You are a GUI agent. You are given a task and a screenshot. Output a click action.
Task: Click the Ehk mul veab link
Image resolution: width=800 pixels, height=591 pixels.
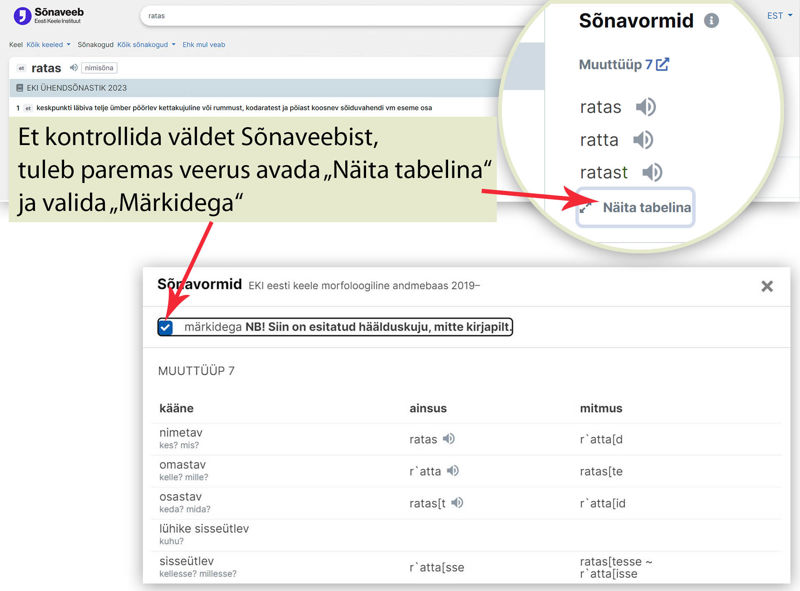pos(204,45)
